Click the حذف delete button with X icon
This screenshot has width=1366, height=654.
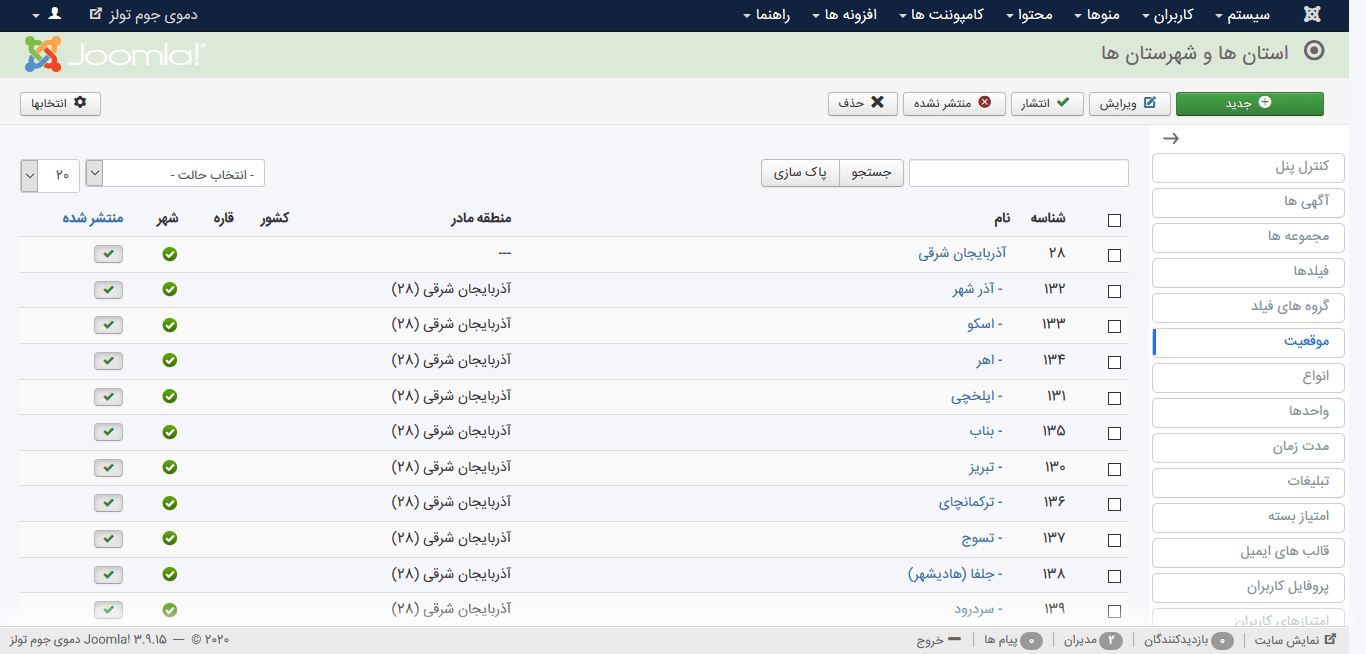pyautogui.click(x=862, y=103)
